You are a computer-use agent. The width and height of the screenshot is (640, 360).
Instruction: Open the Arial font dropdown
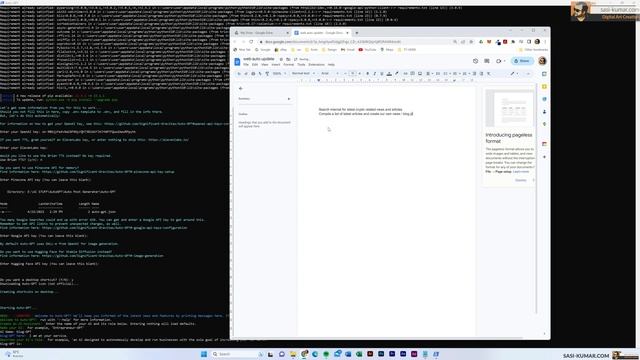pyautogui.click(x=330, y=73)
